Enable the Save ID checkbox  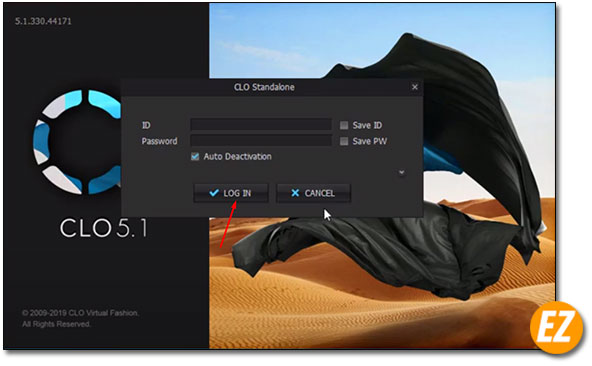pos(344,125)
